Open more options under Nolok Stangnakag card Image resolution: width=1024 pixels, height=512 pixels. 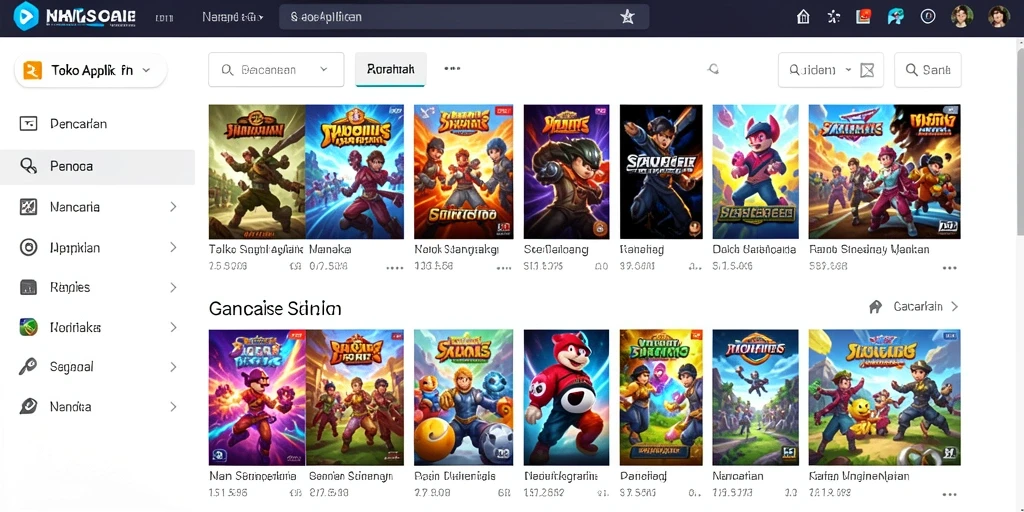(x=504, y=268)
